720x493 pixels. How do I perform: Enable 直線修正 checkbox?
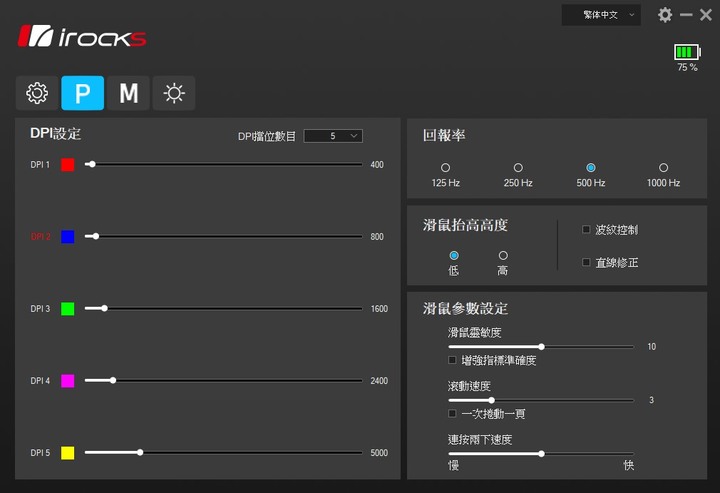pos(586,262)
